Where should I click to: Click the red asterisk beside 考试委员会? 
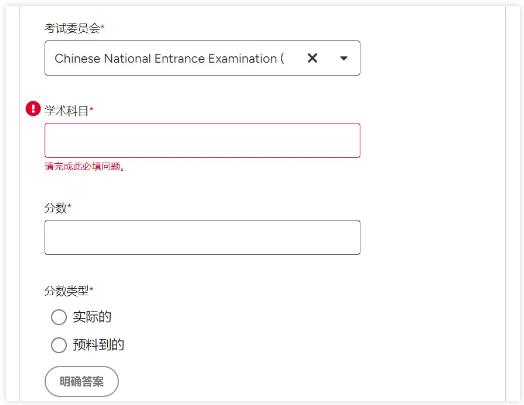point(103,26)
